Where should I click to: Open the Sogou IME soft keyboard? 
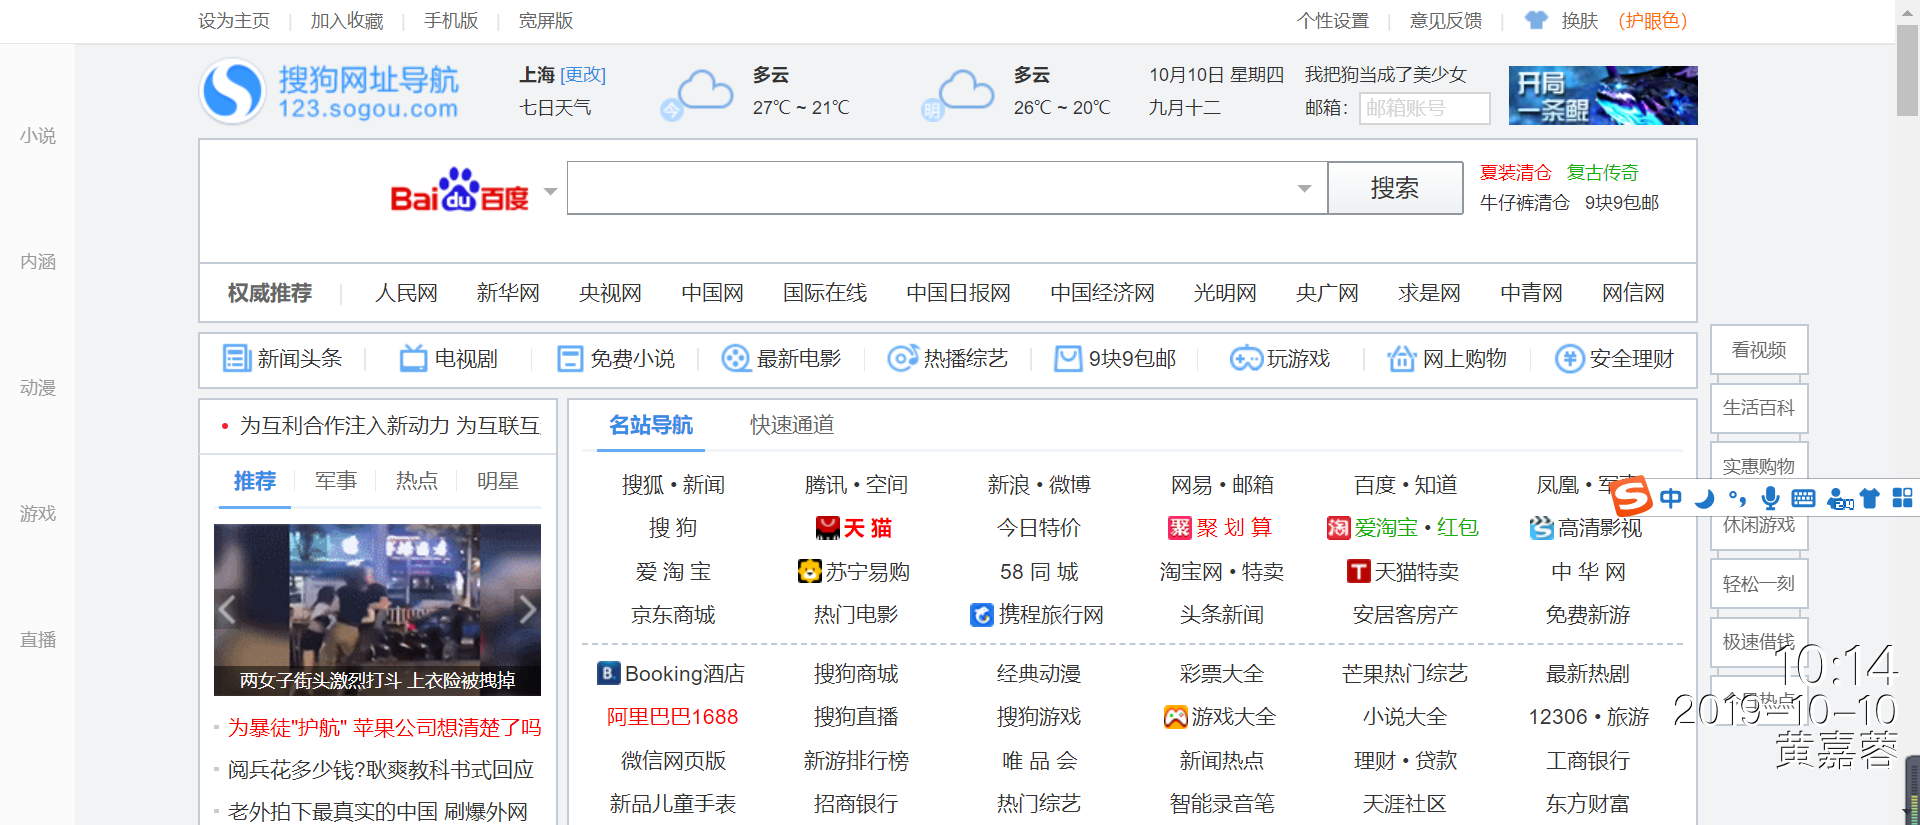coord(1804,498)
